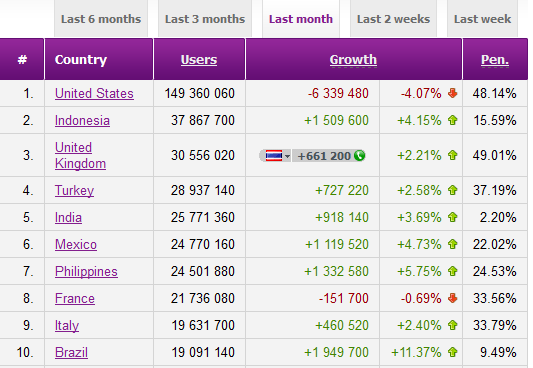Image resolution: width=533 pixels, height=368 pixels.
Task: Open the Indonesia country link
Action: point(82,121)
